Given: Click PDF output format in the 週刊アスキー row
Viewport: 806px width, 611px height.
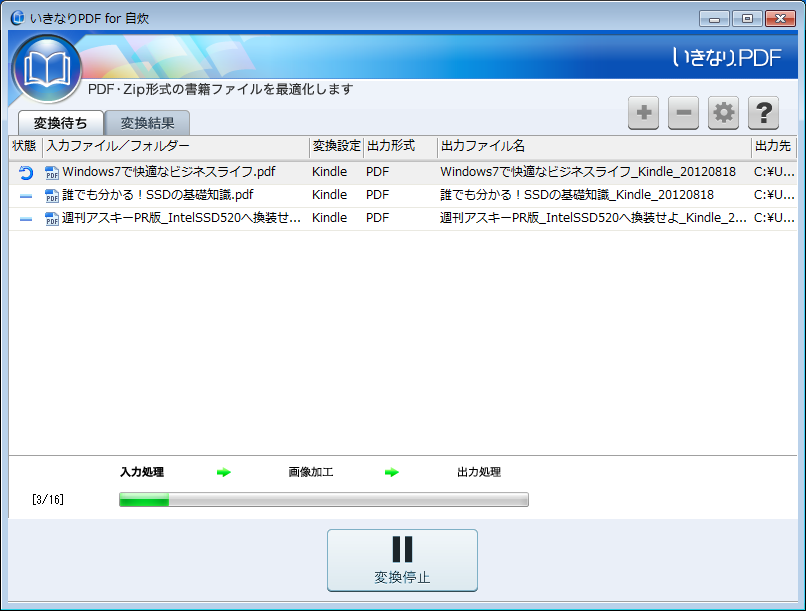Looking at the screenshot, I should tap(377, 218).
